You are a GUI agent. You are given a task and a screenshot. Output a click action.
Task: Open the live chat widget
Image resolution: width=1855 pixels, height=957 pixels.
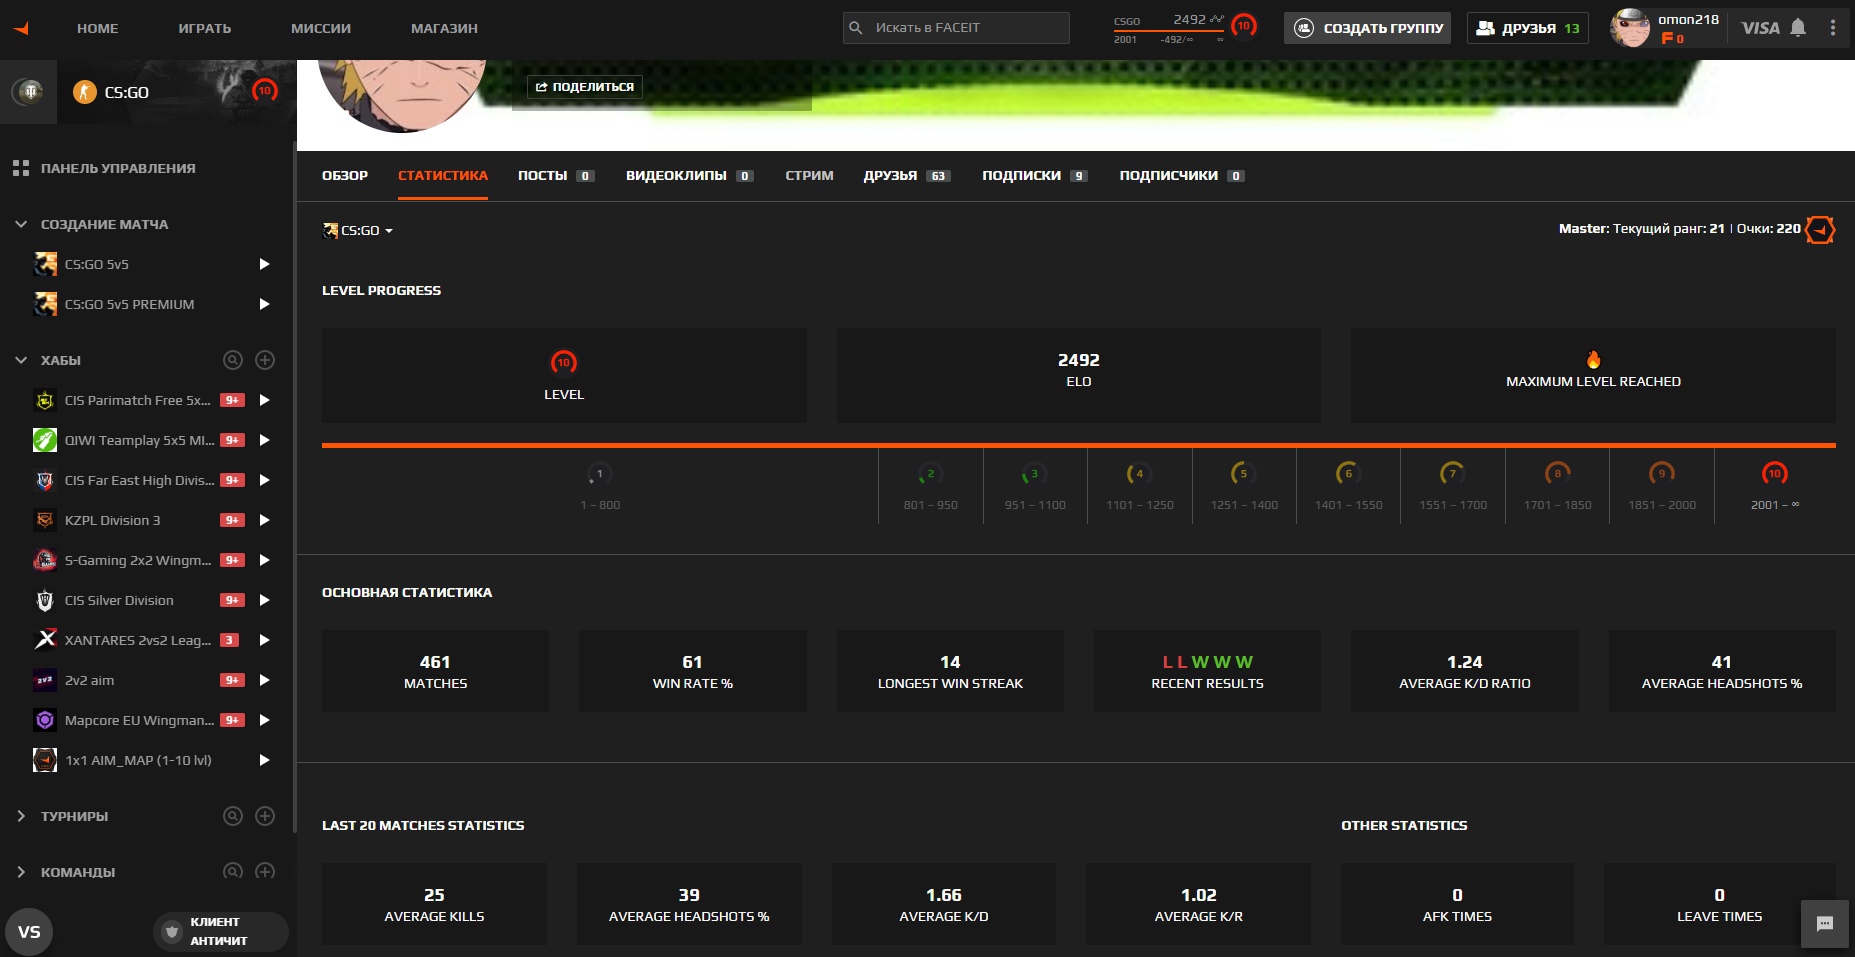click(x=1825, y=924)
